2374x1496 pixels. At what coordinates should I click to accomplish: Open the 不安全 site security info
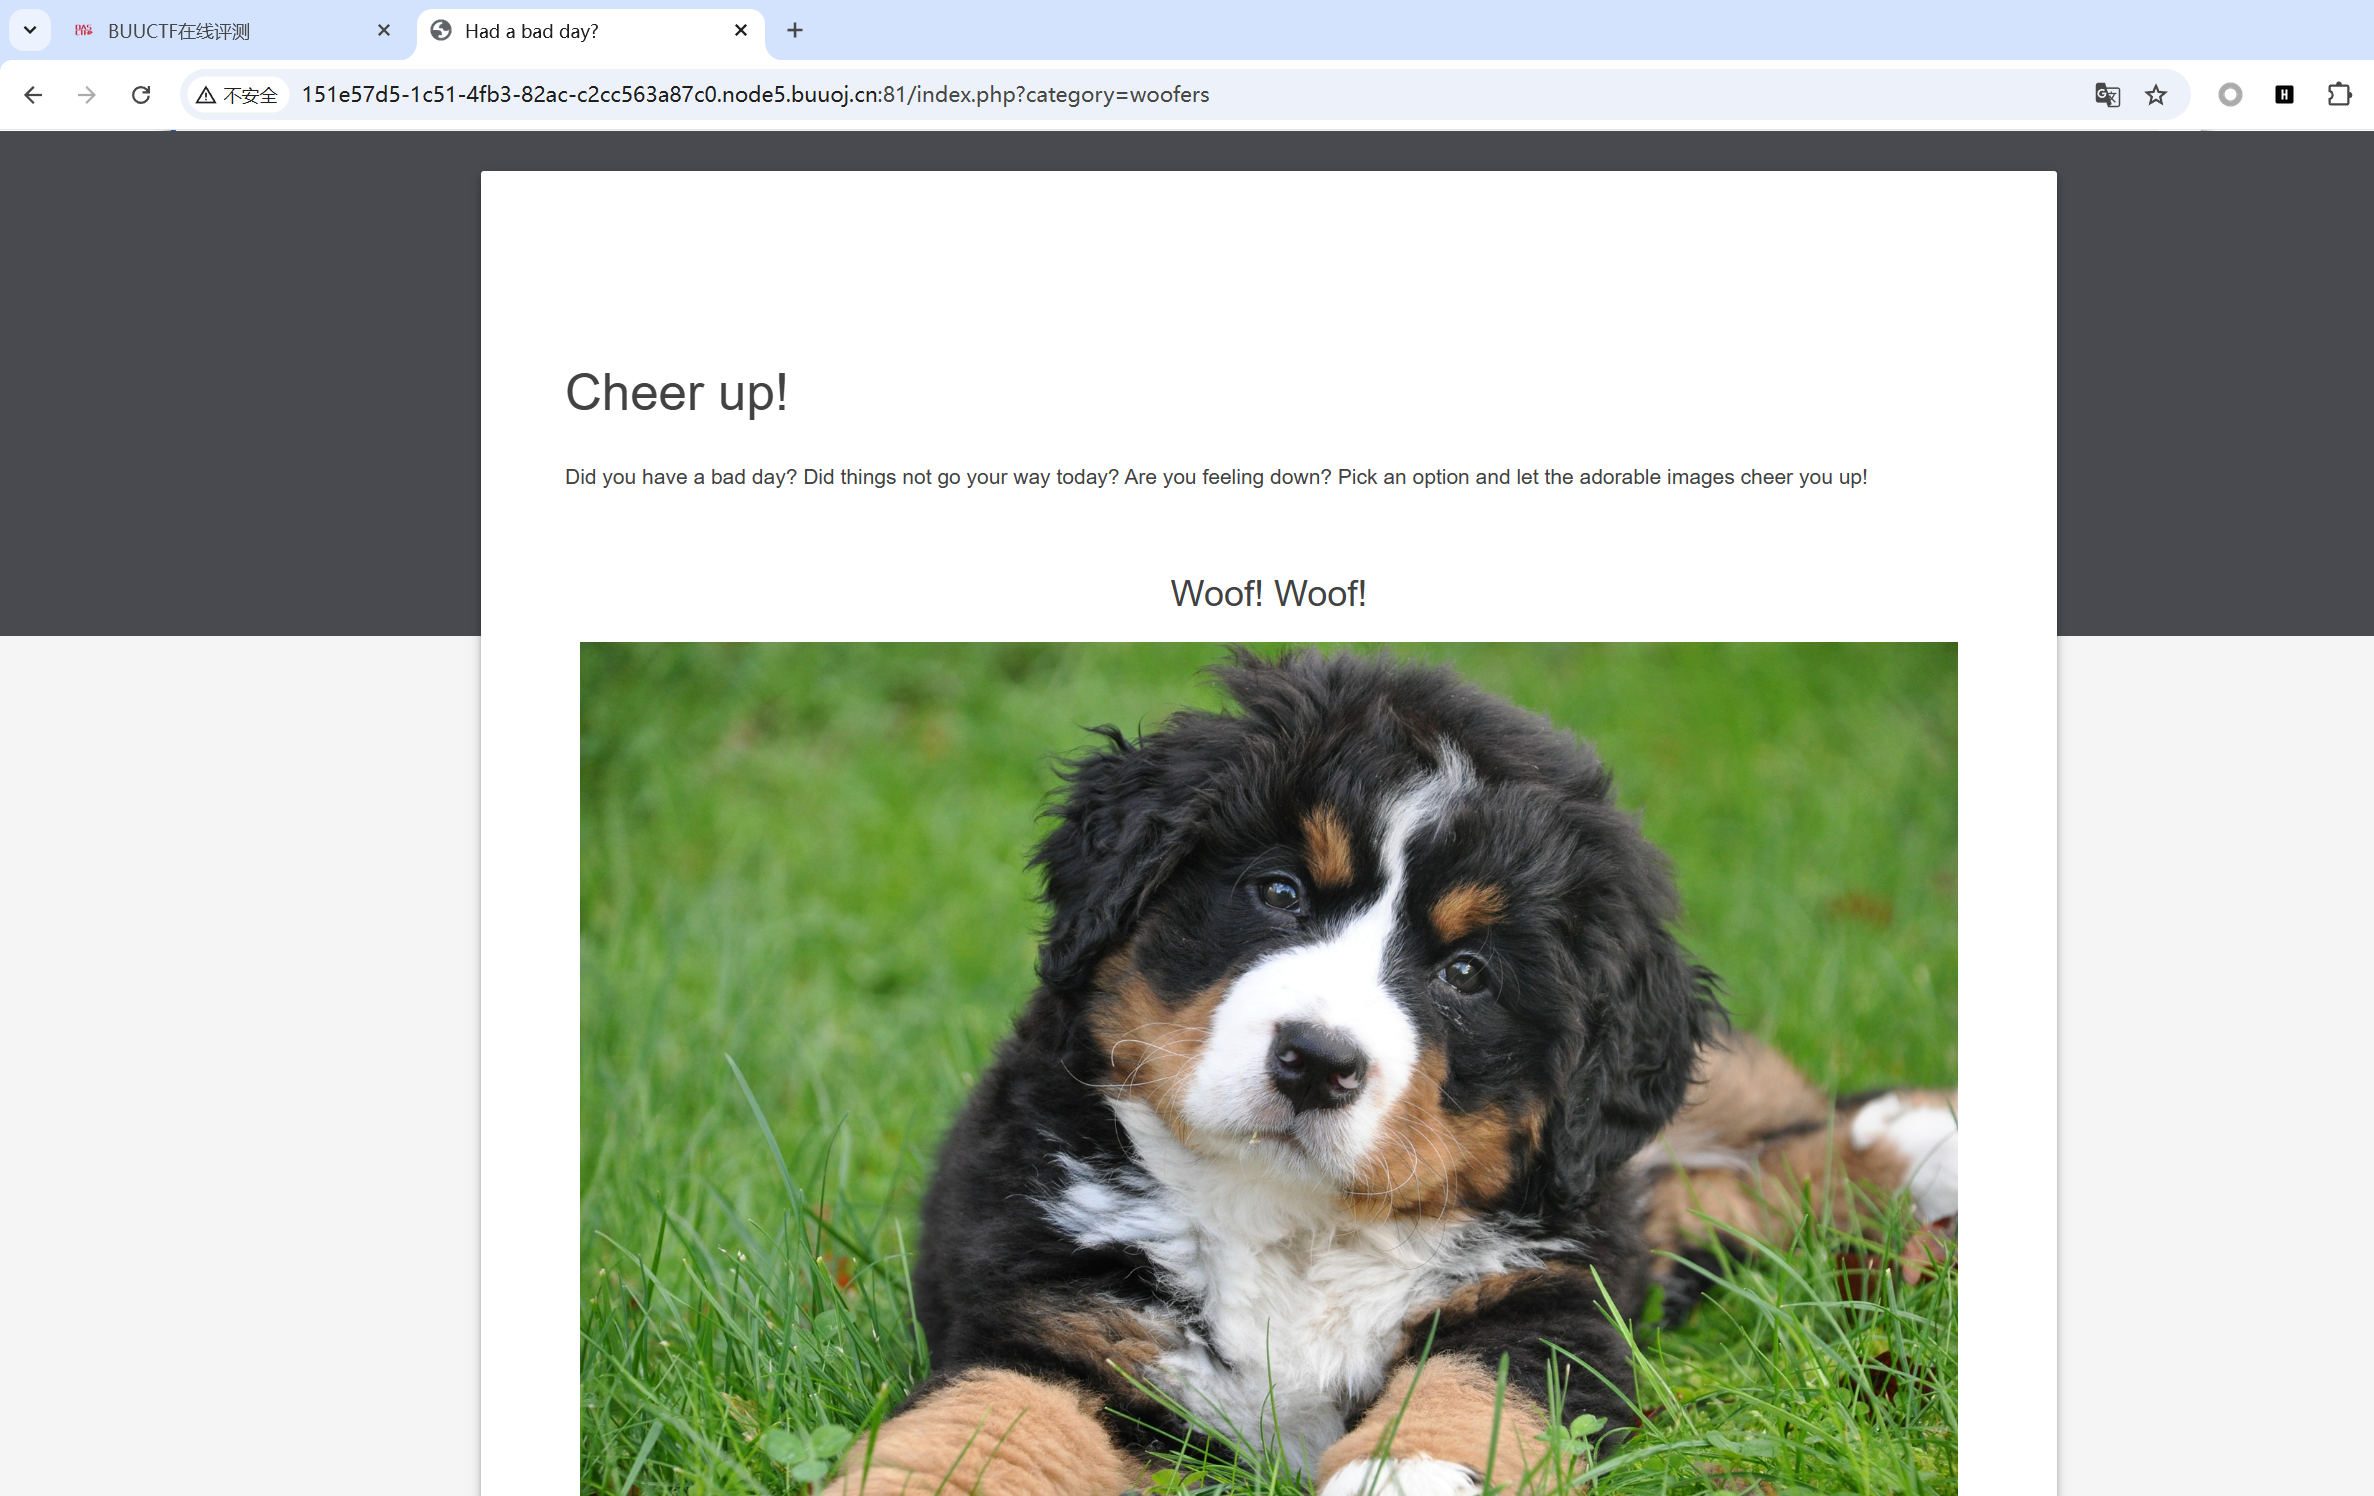(x=238, y=95)
